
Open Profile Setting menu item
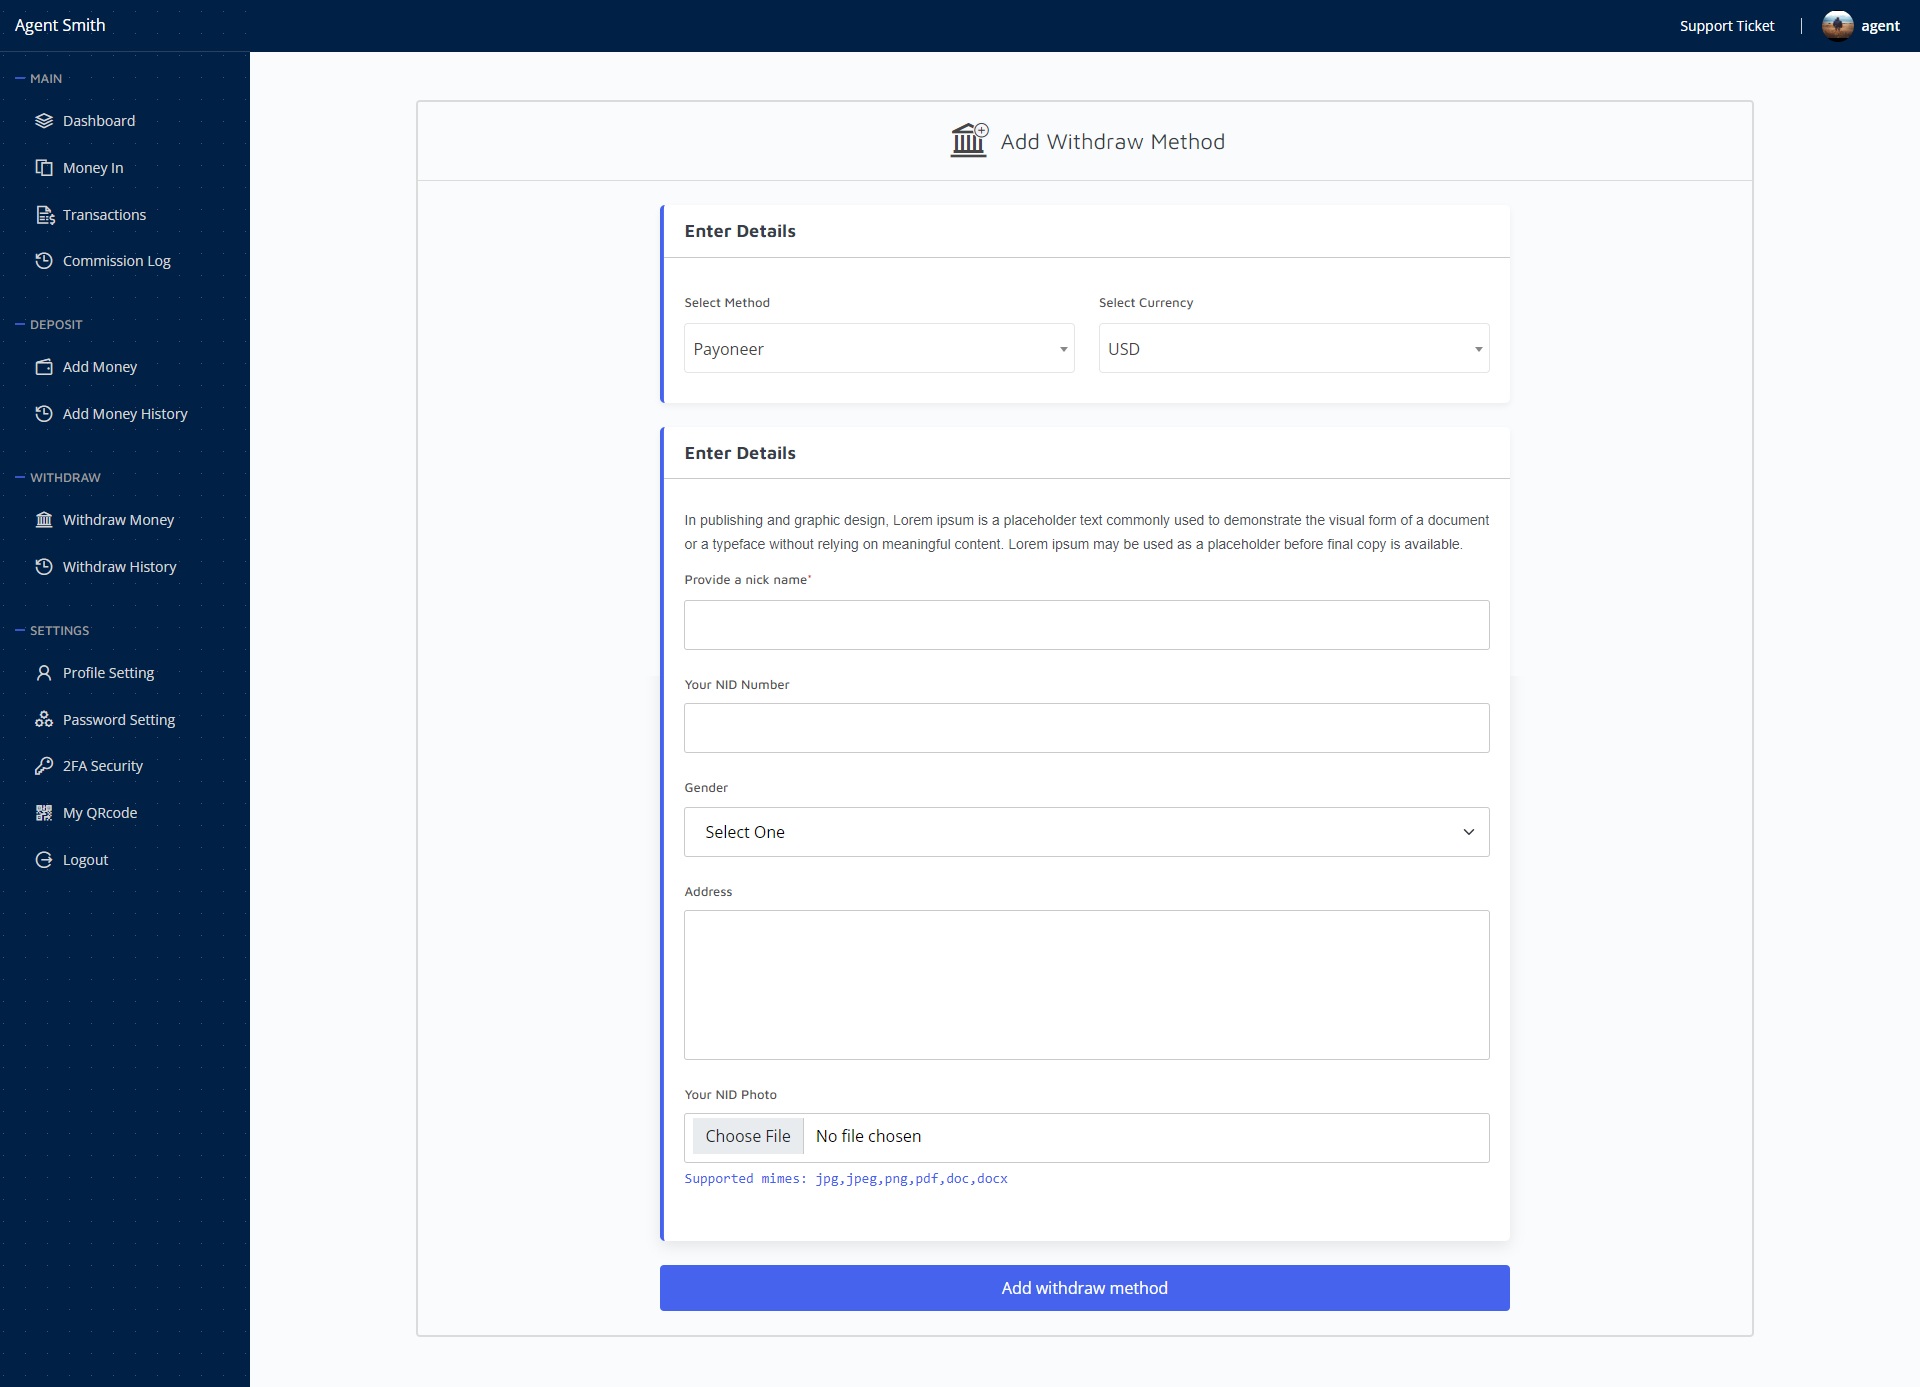coord(108,673)
